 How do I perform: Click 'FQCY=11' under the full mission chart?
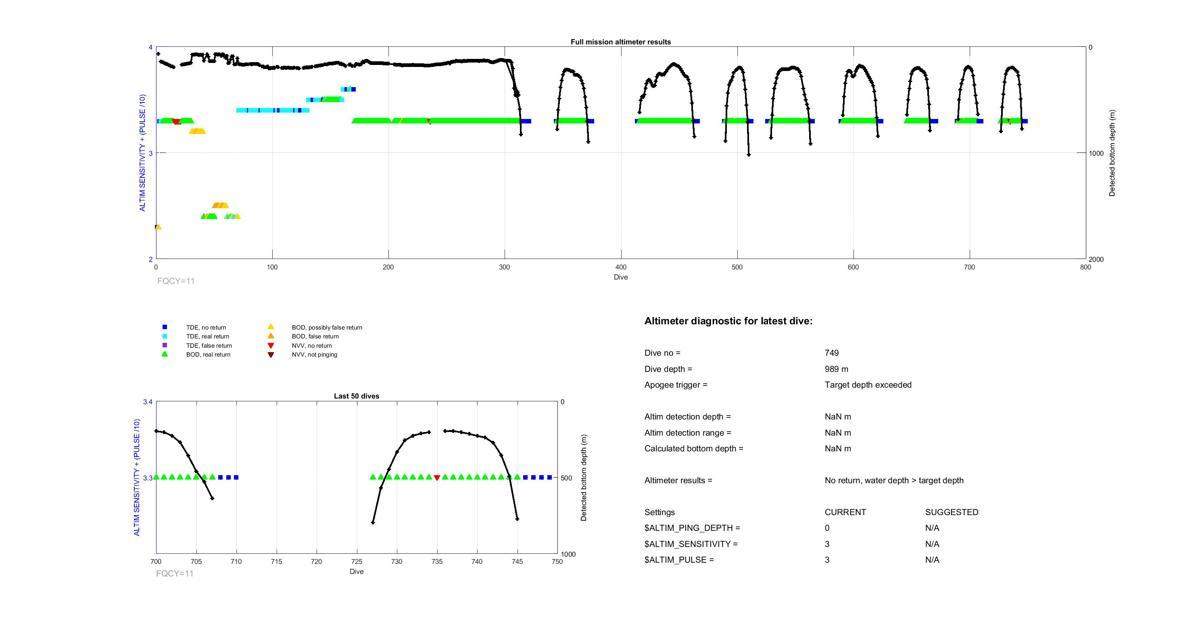tap(175, 281)
